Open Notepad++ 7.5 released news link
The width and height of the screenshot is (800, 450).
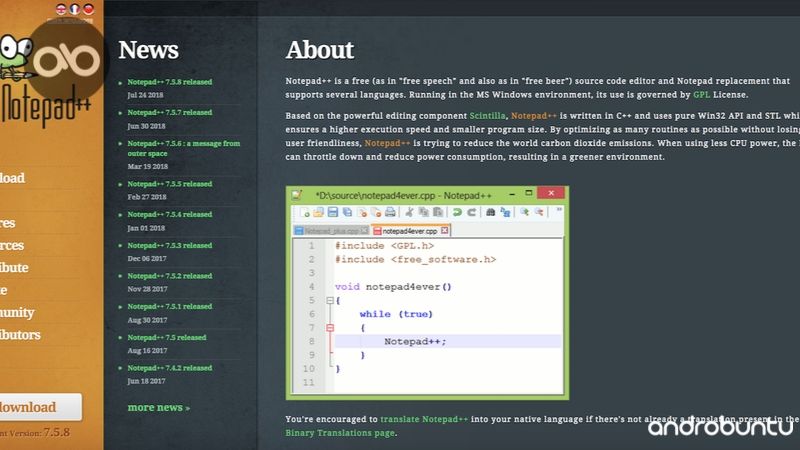(x=167, y=337)
